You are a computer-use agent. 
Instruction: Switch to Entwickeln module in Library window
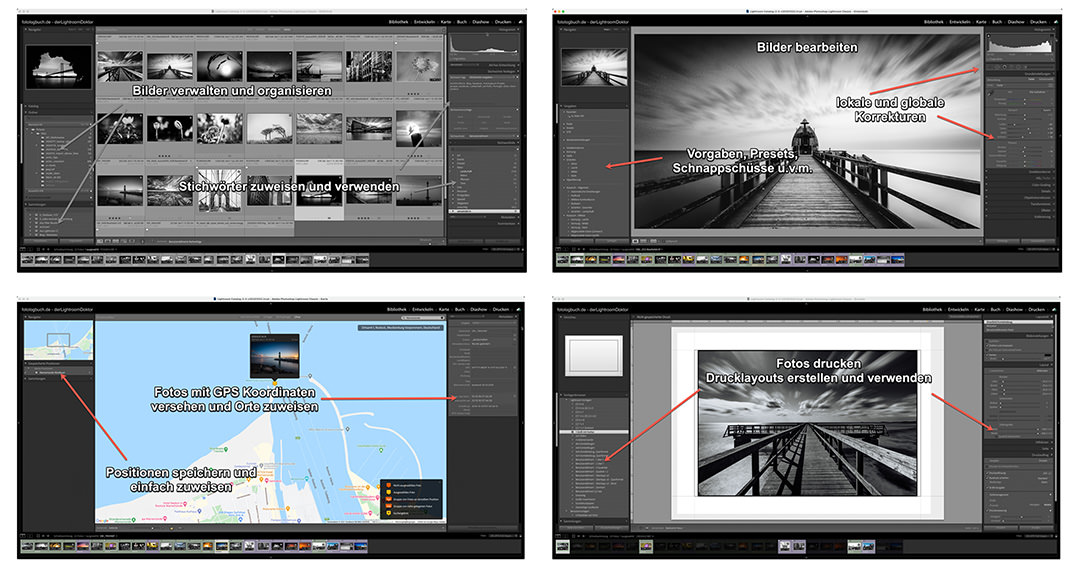click(424, 22)
